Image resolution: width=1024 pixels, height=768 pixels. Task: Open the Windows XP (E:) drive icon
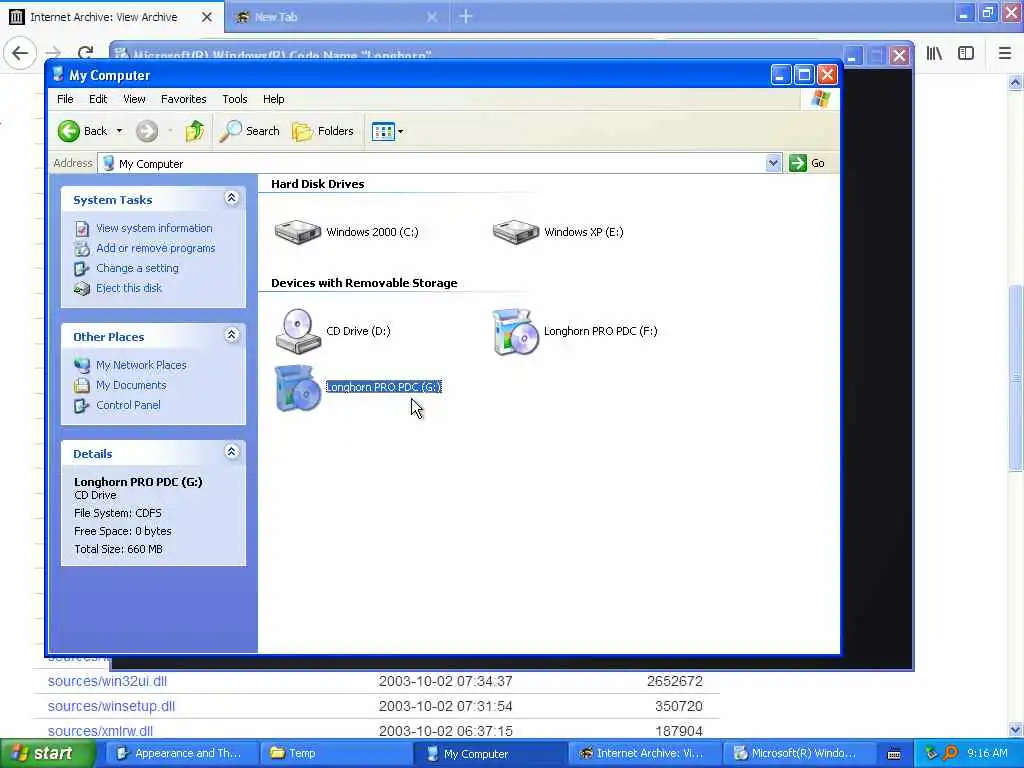515,232
